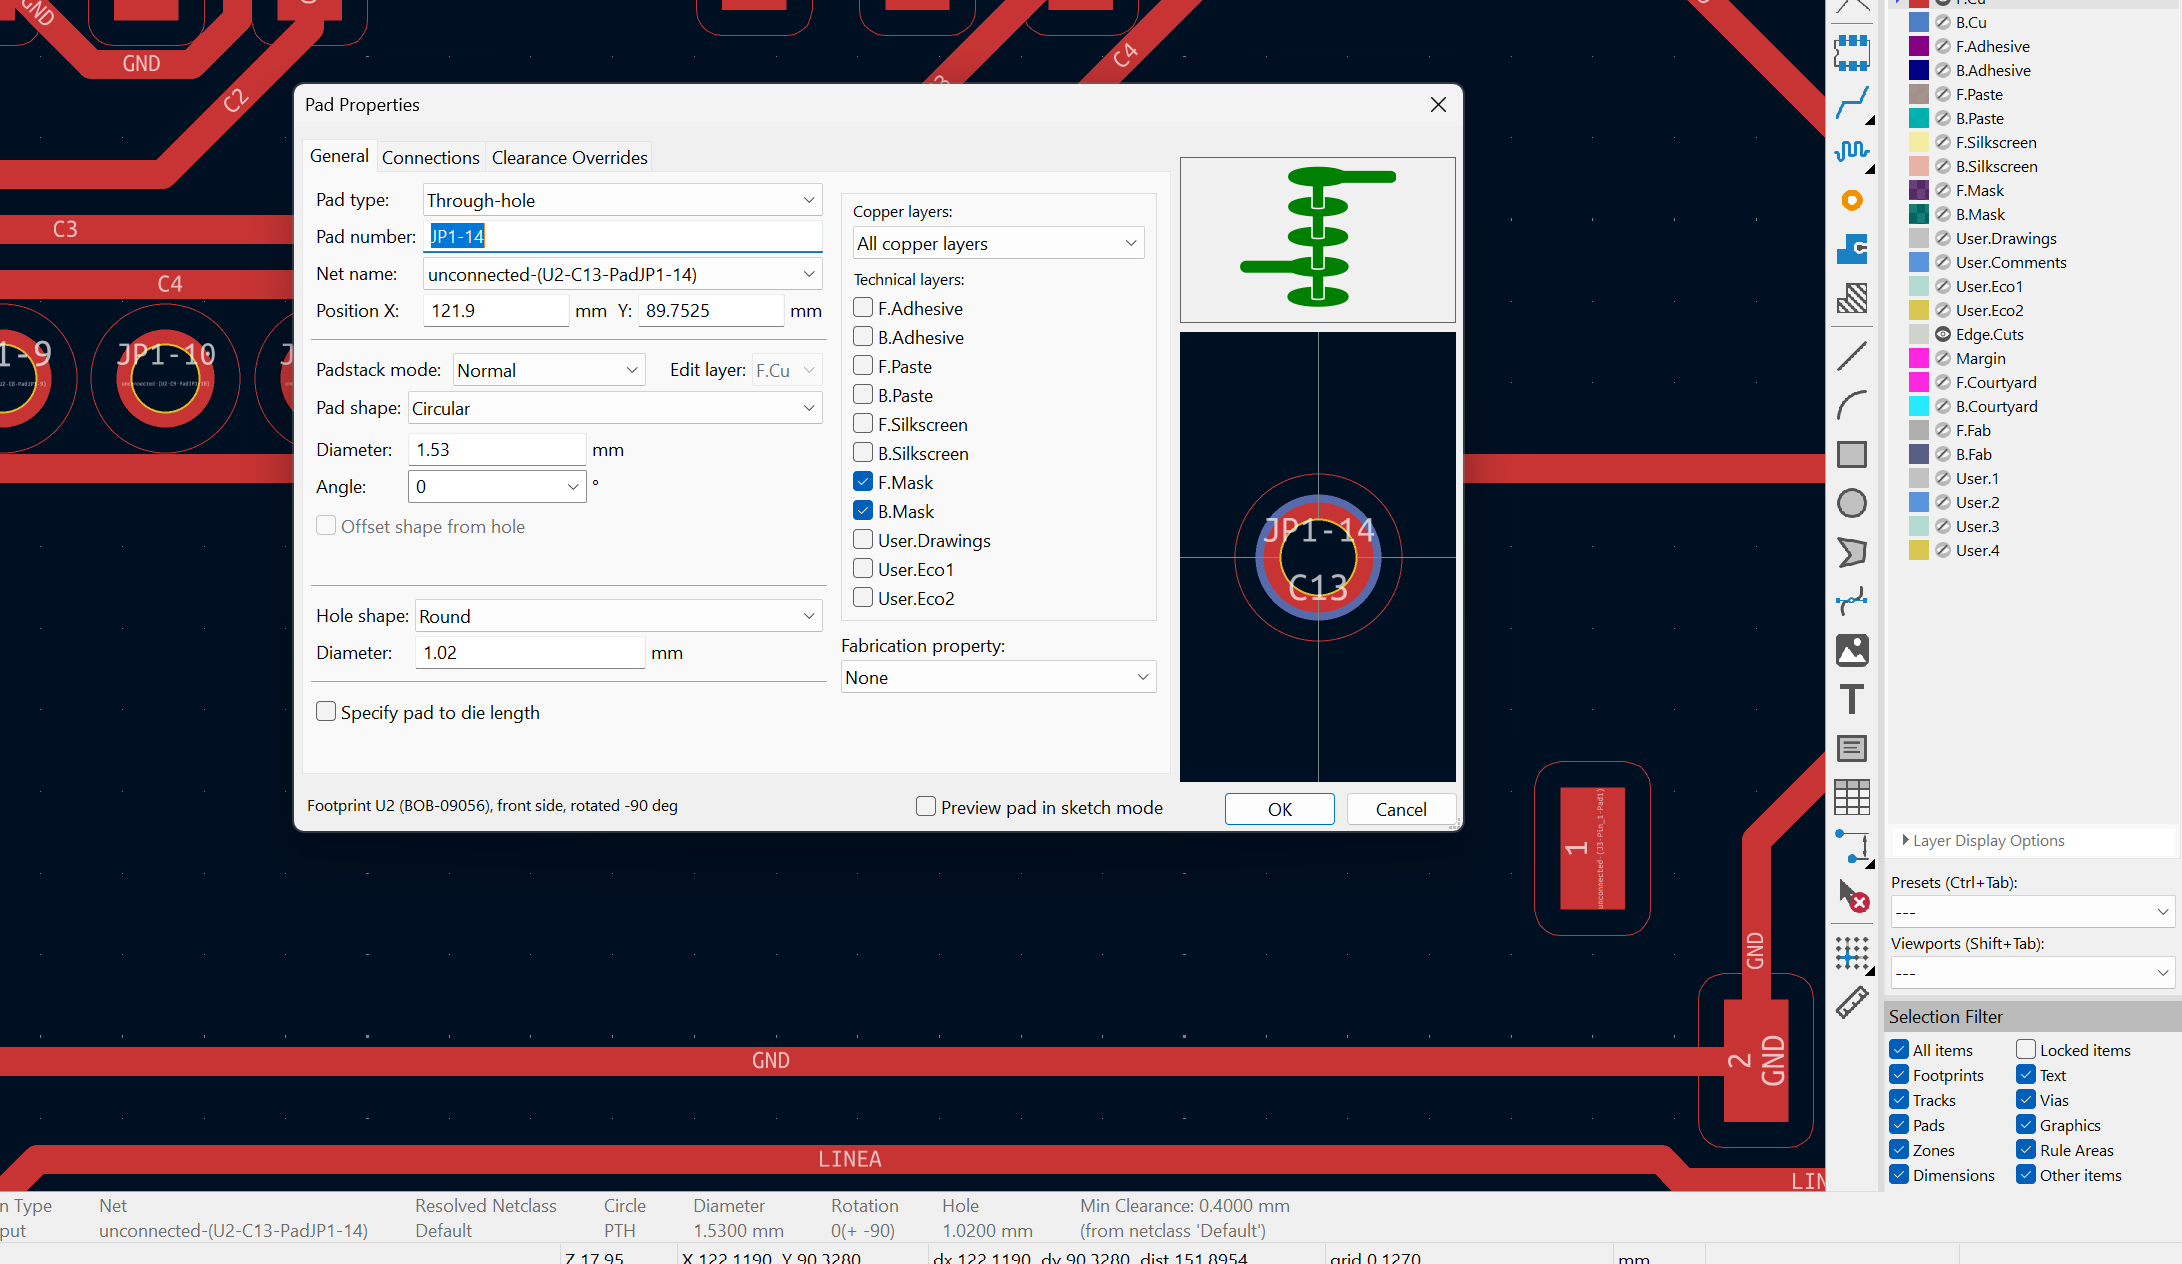Enable the F.Paste technical layer checkbox
The height and width of the screenshot is (1264, 2182).
coord(862,365)
